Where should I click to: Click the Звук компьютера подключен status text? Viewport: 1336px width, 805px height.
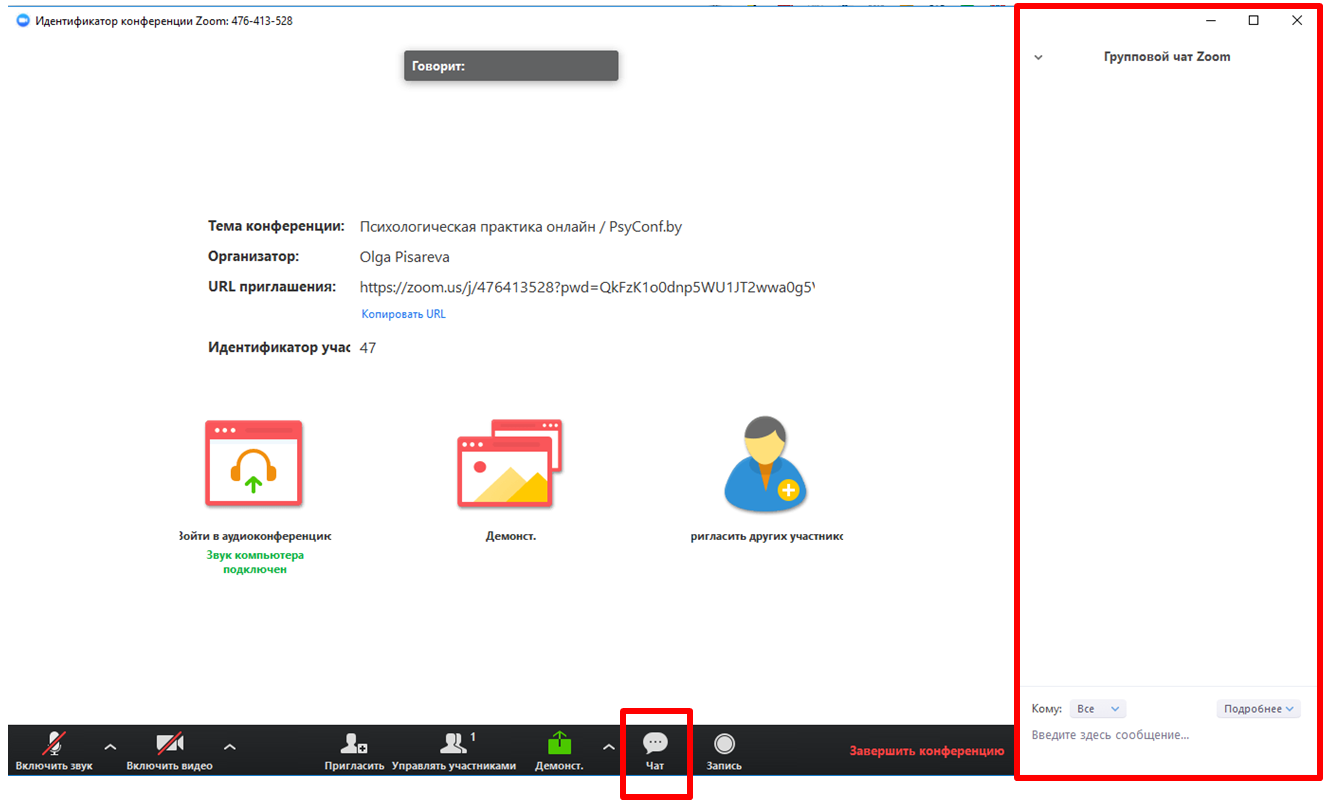(x=255, y=562)
